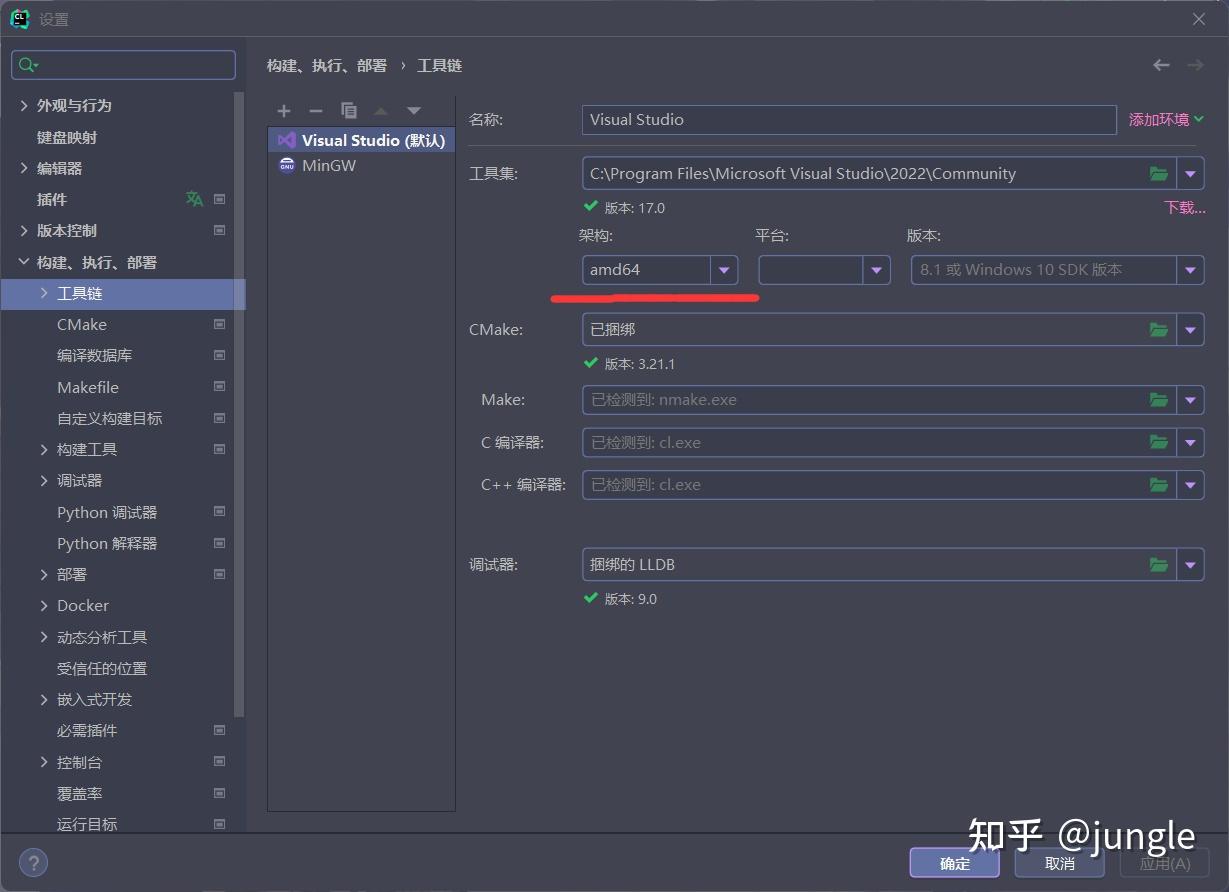Open the empty 平台 dropdown
The width and height of the screenshot is (1229, 892).
tap(876, 269)
